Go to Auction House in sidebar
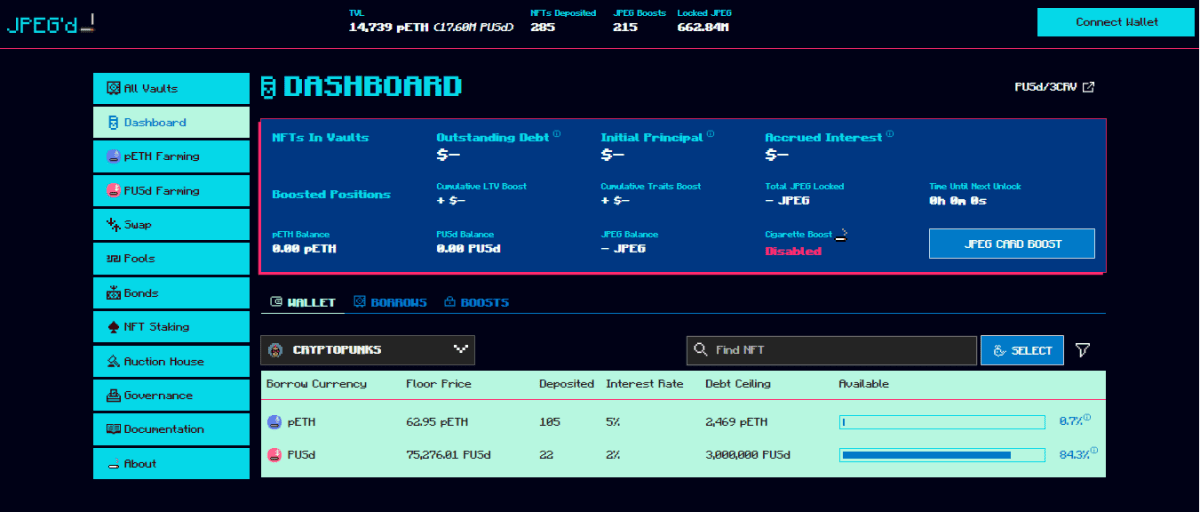The image size is (1200, 512). pyautogui.click(x=170, y=361)
